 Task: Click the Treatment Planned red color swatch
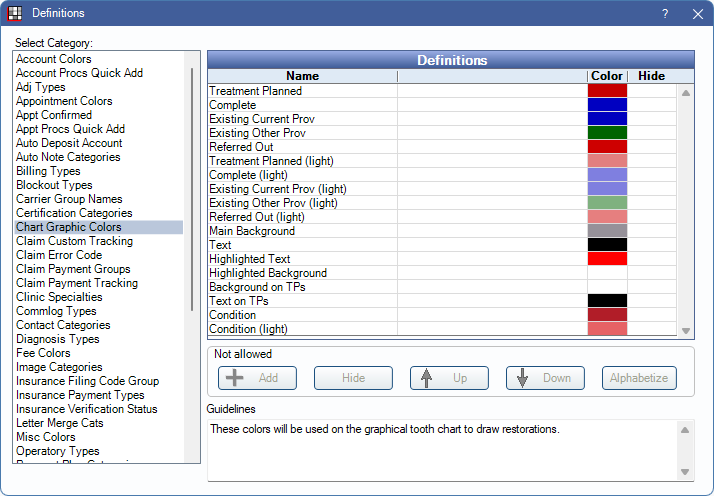[x=607, y=91]
